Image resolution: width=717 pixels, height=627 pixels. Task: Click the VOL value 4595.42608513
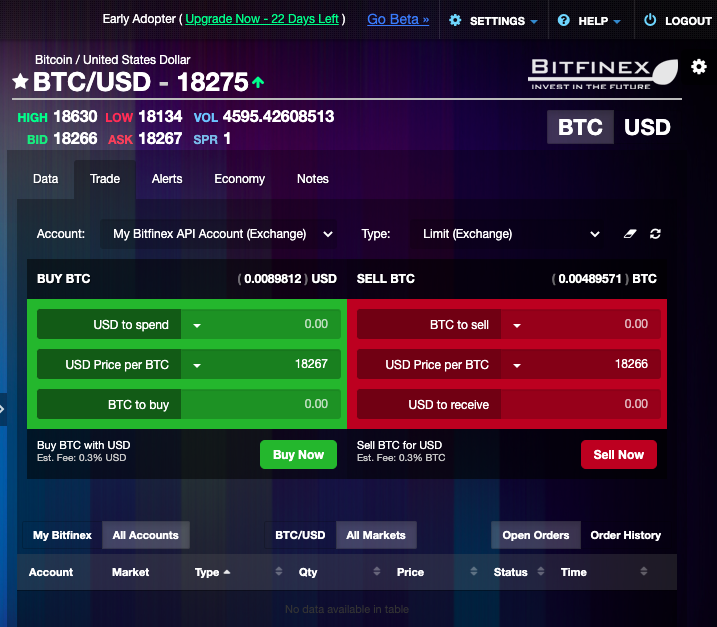(x=278, y=117)
